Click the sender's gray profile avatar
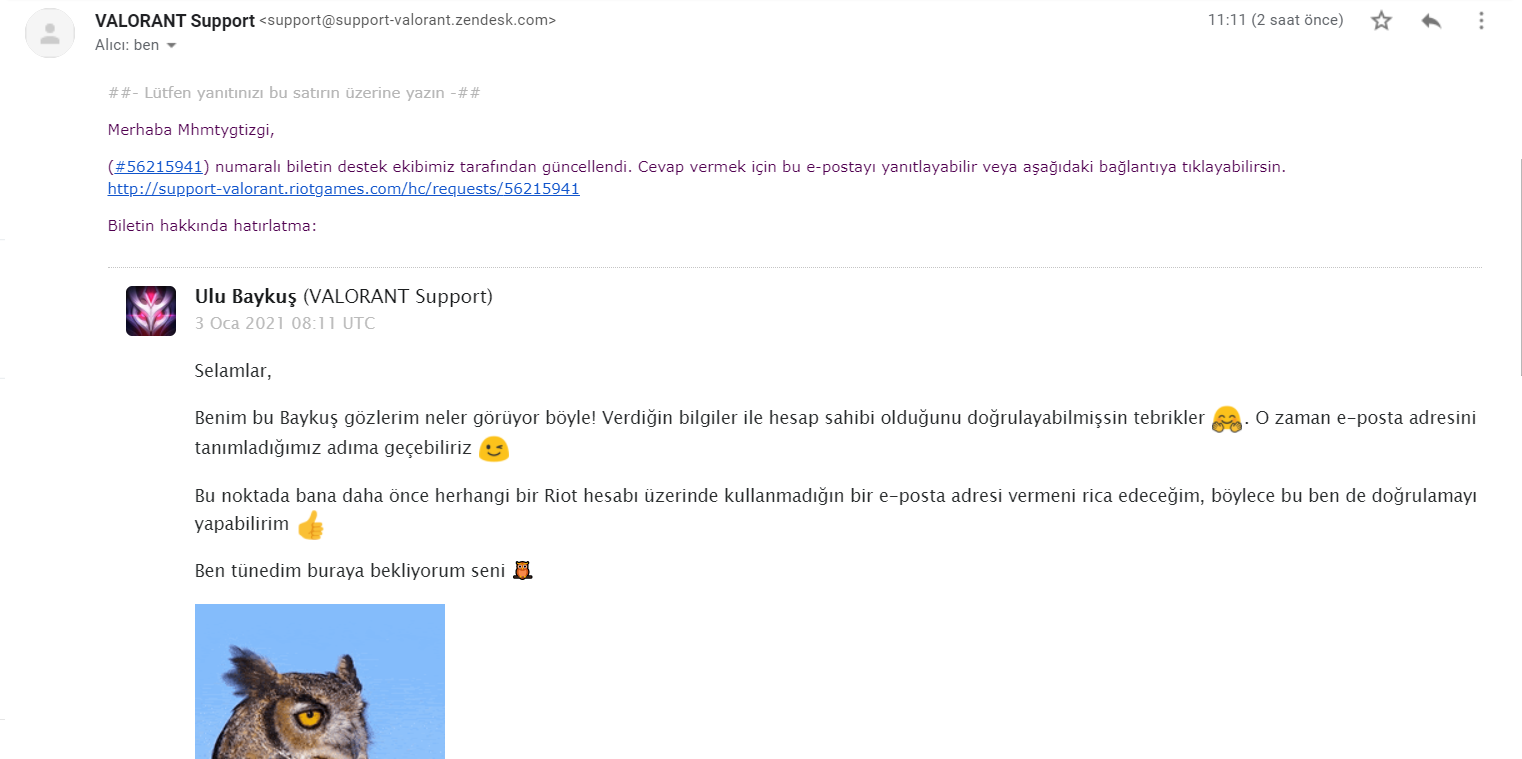 [50, 33]
